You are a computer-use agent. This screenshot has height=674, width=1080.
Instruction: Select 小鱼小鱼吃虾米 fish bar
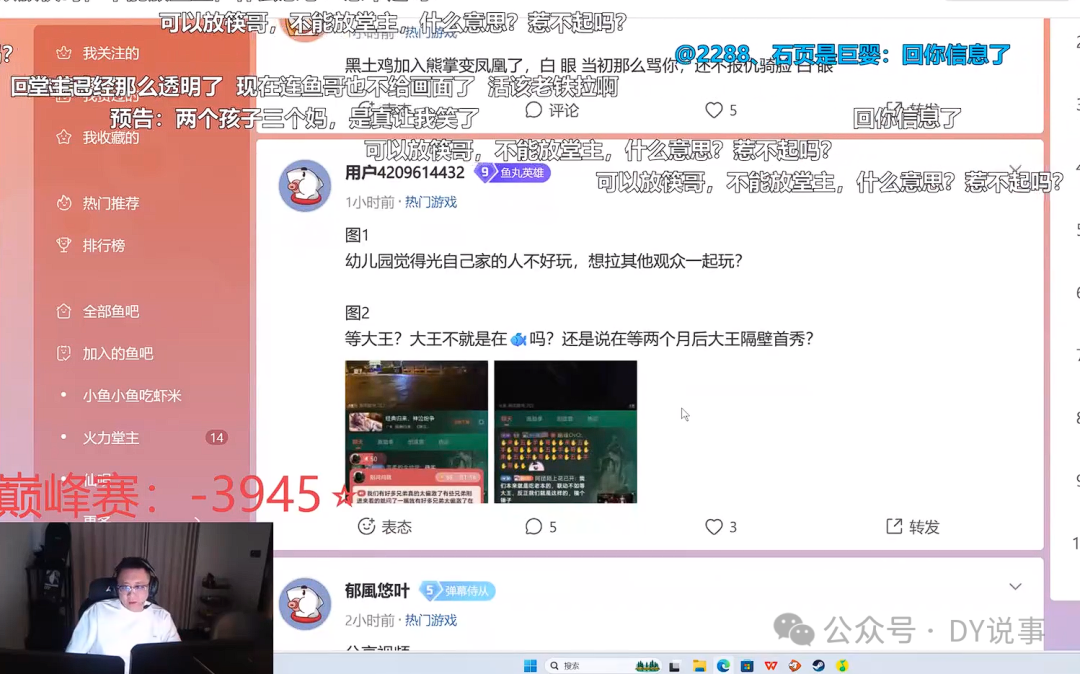132,395
